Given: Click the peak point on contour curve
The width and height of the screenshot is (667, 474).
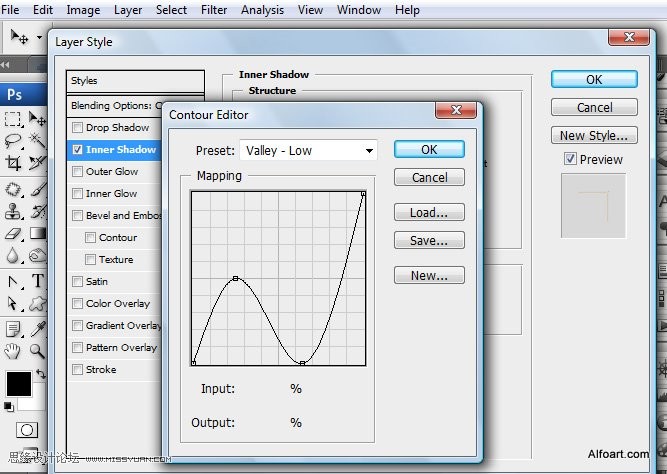Looking at the screenshot, I should tap(235, 278).
